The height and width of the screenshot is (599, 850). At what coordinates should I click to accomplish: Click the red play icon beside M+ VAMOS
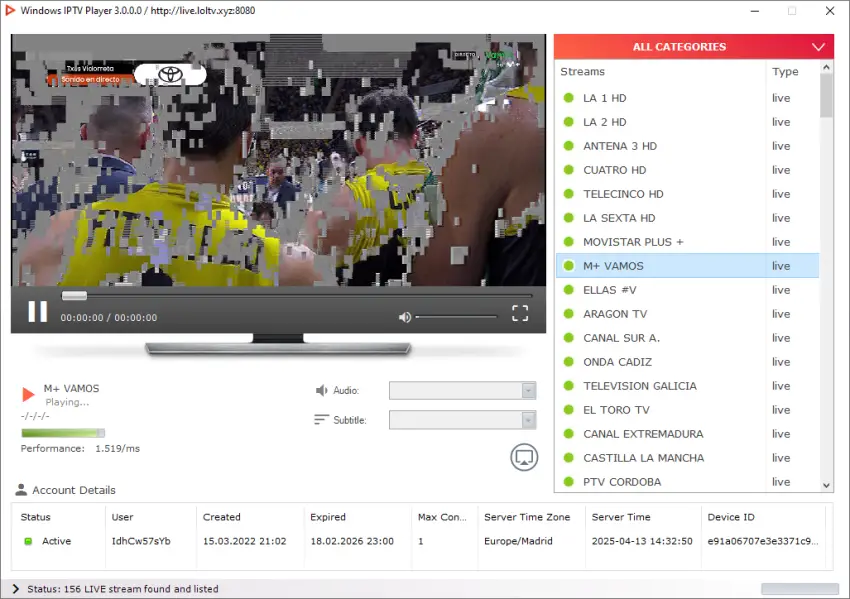[x=28, y=394]
